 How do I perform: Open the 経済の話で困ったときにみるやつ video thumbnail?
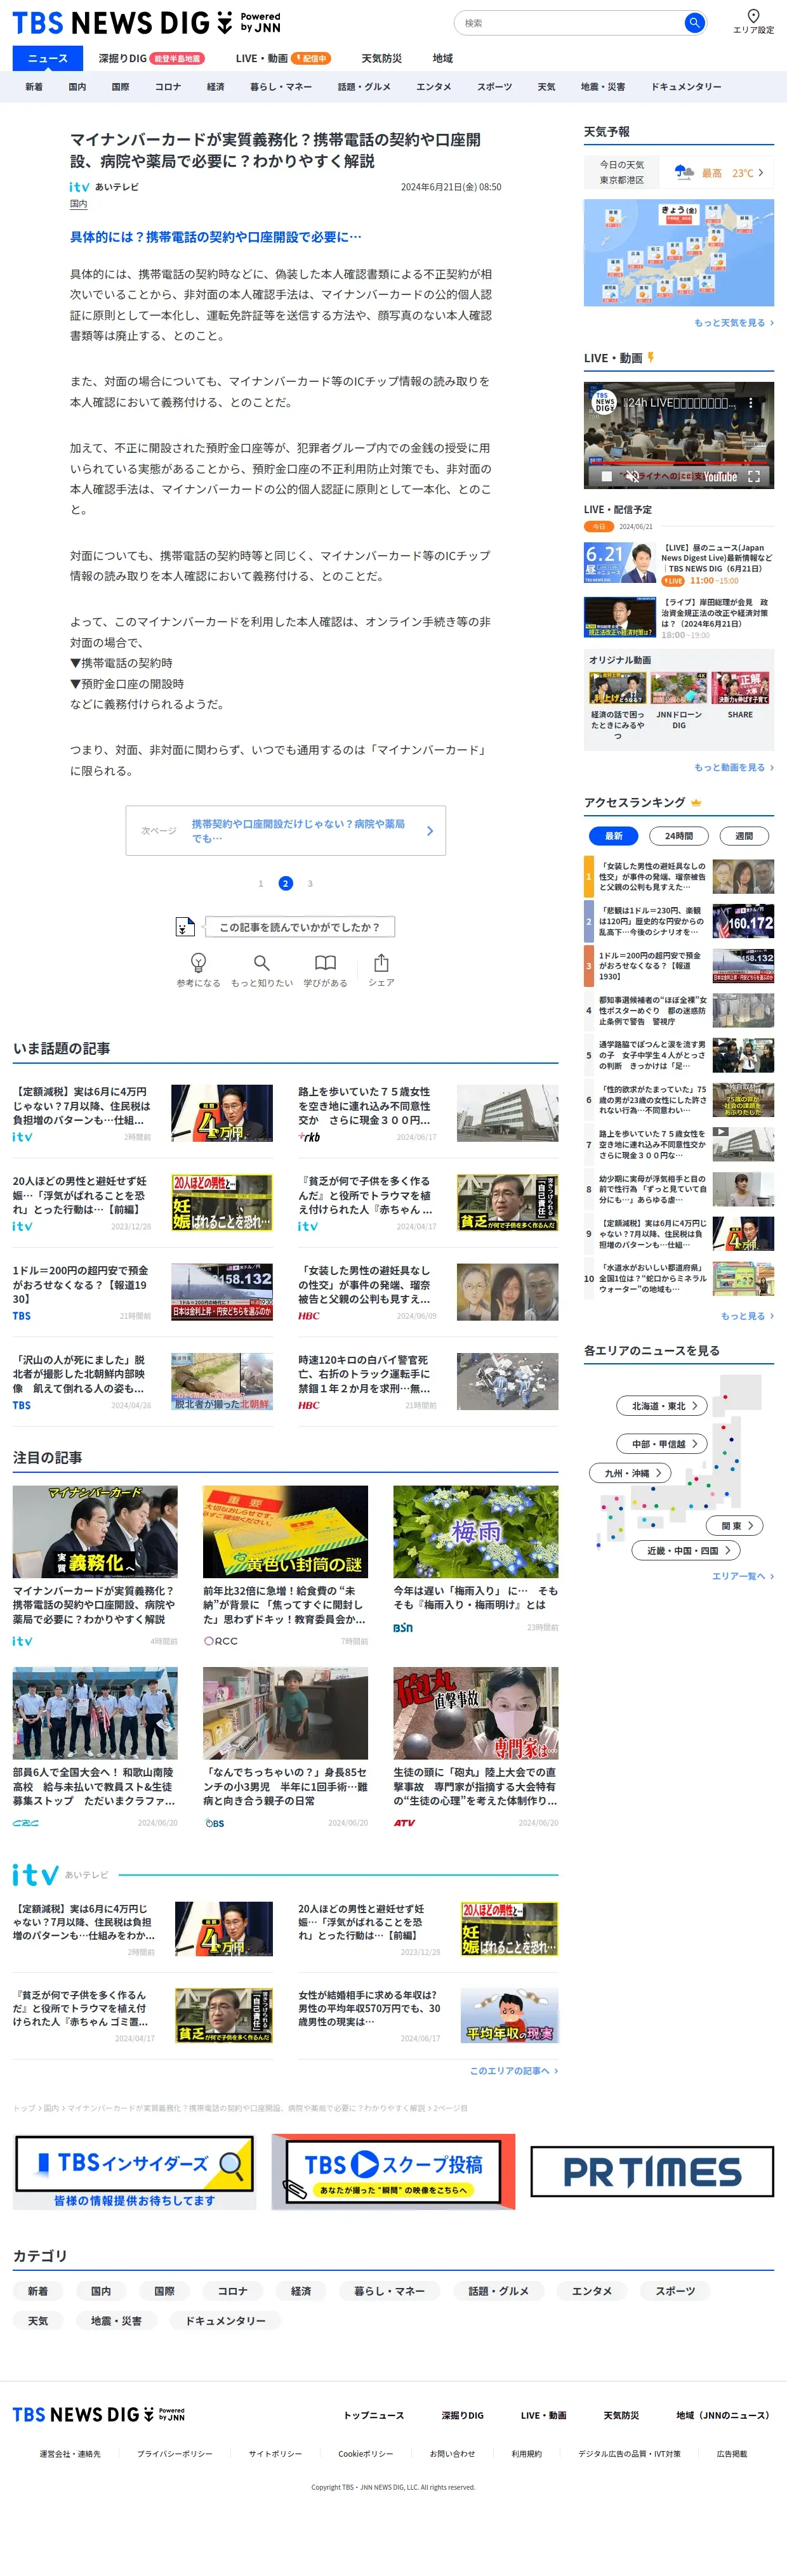tap(617, 688)
